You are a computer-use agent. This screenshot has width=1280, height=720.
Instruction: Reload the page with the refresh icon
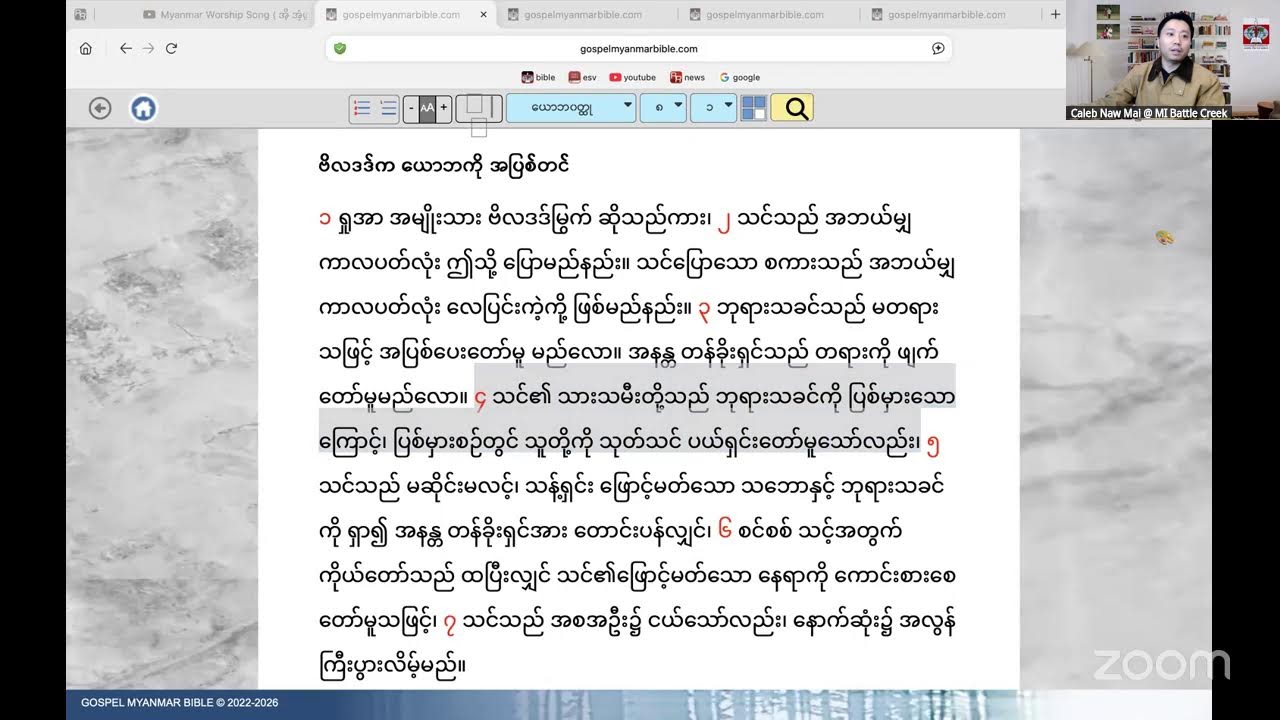coord(172,48)
